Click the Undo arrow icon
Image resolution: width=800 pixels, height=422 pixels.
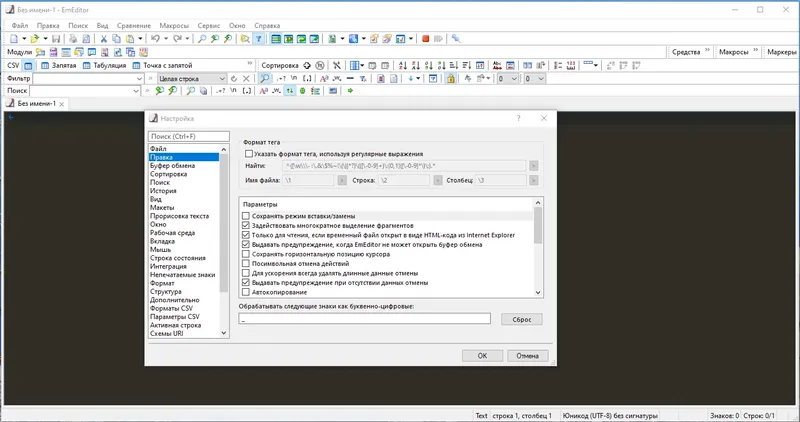point(156,39)
